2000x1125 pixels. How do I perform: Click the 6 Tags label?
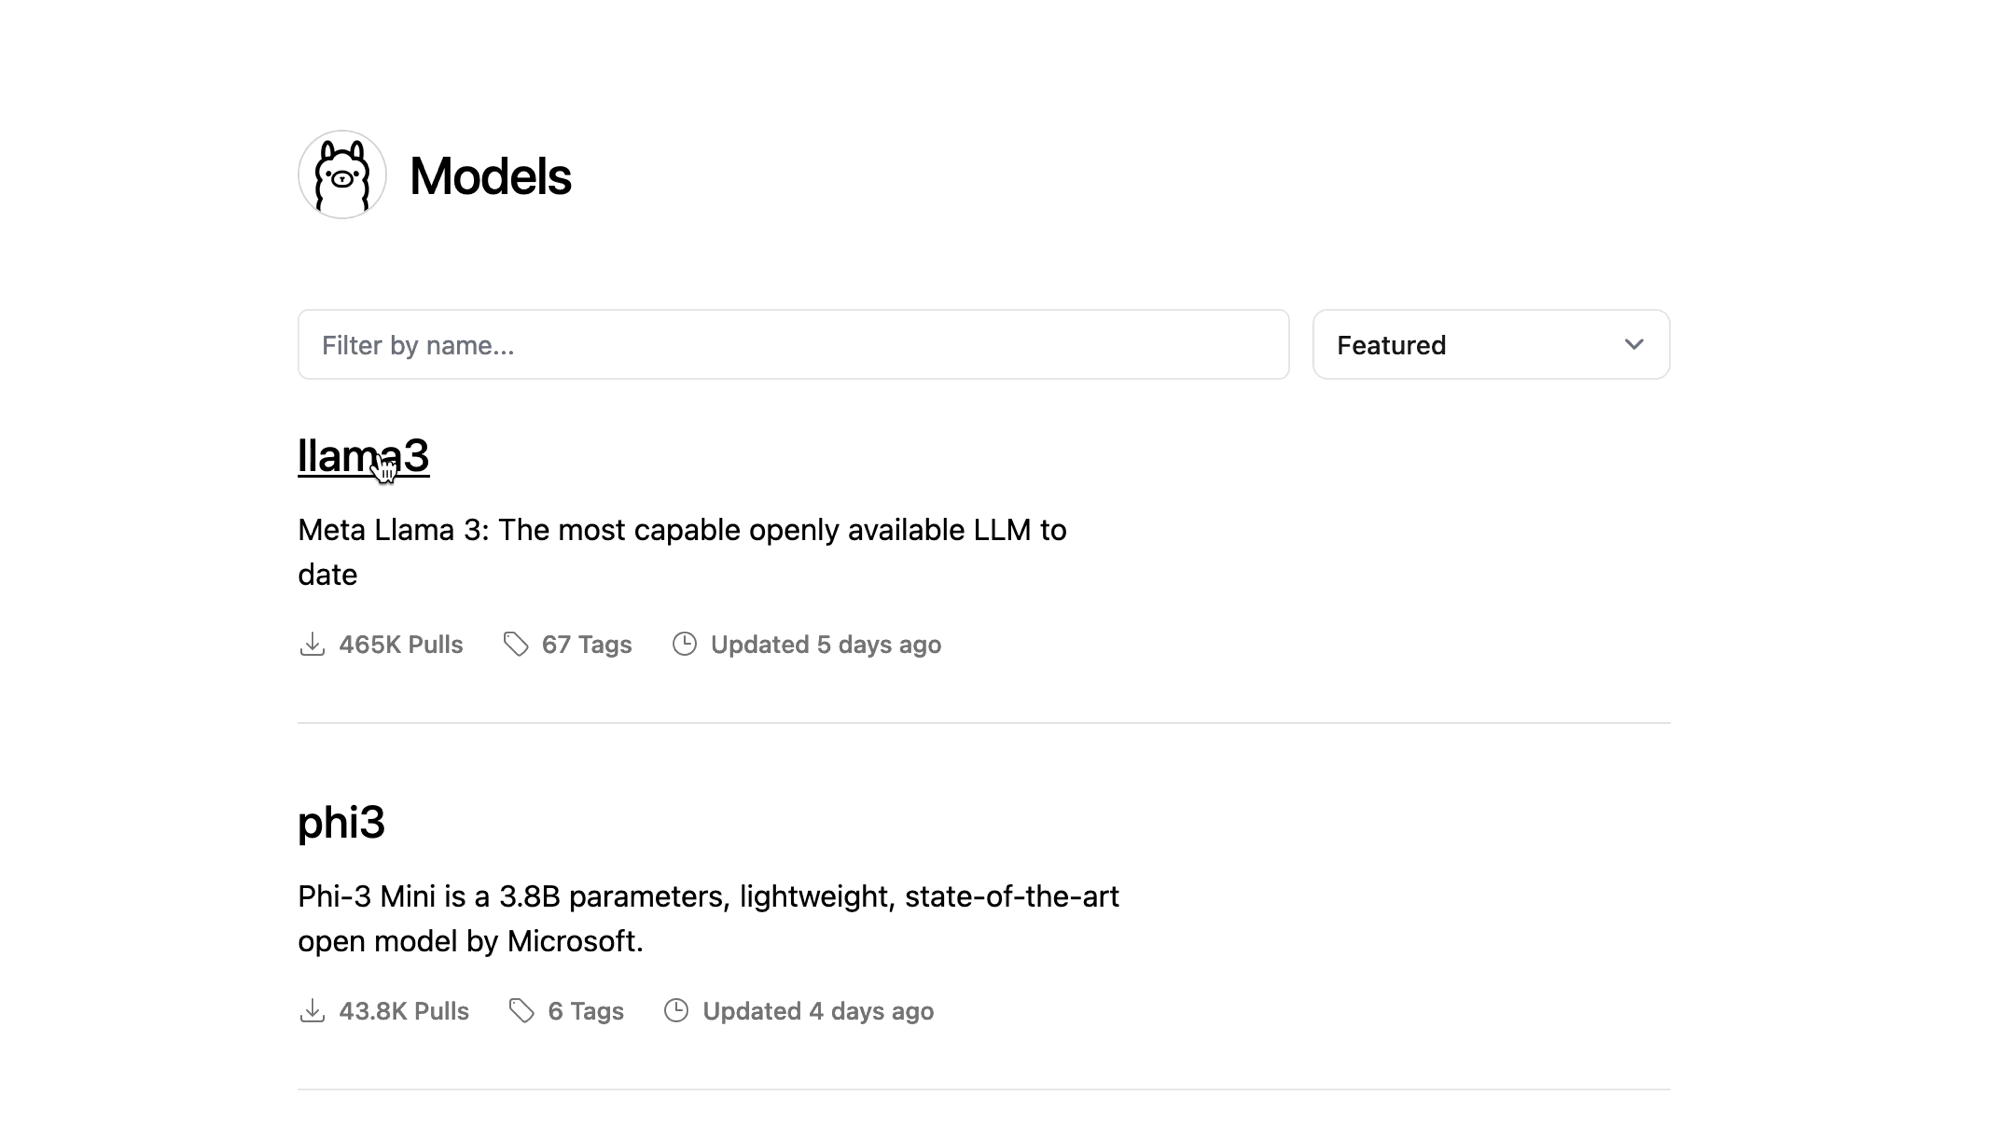coord(586,1012)
